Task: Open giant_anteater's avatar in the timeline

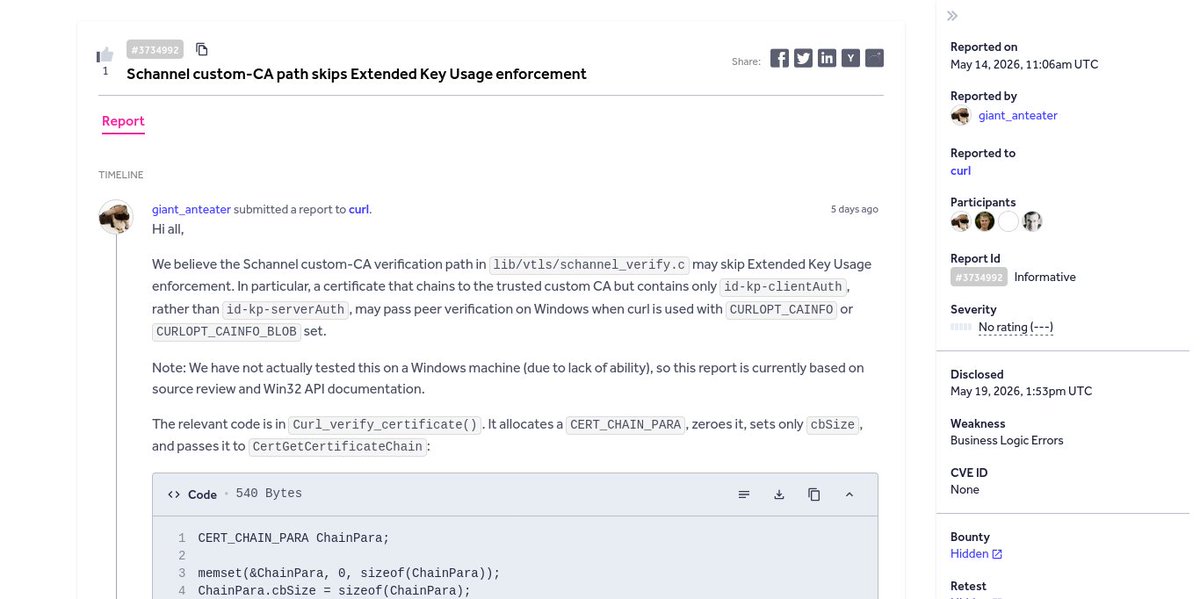Action: [116, 217]
